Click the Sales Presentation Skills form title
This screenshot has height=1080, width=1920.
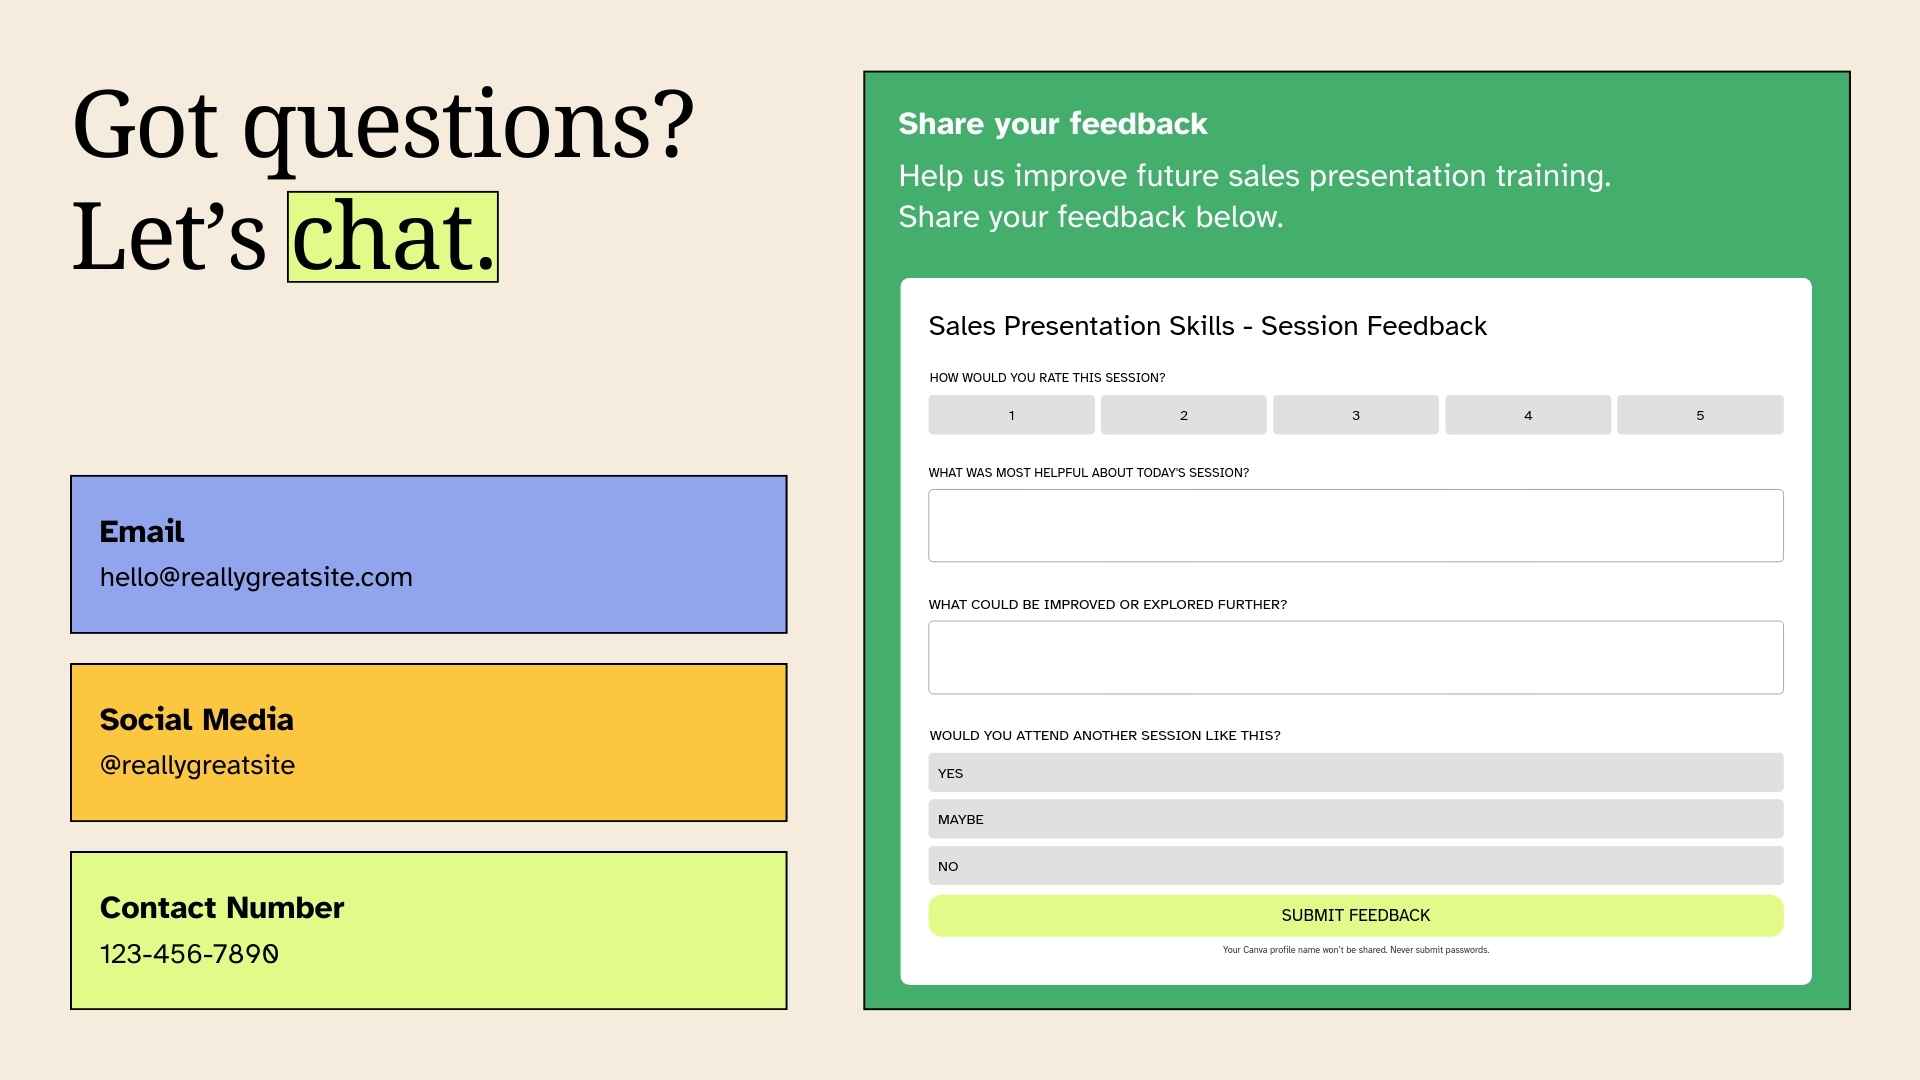click(1207, 326)
